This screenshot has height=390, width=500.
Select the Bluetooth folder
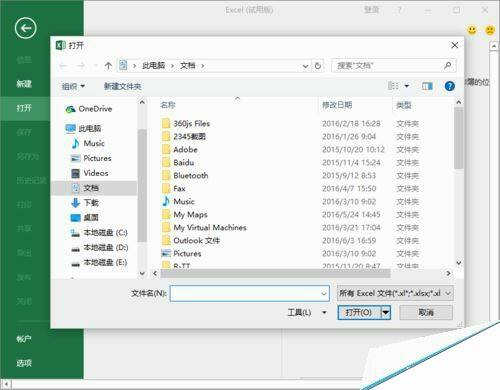[x=185, y=176]
